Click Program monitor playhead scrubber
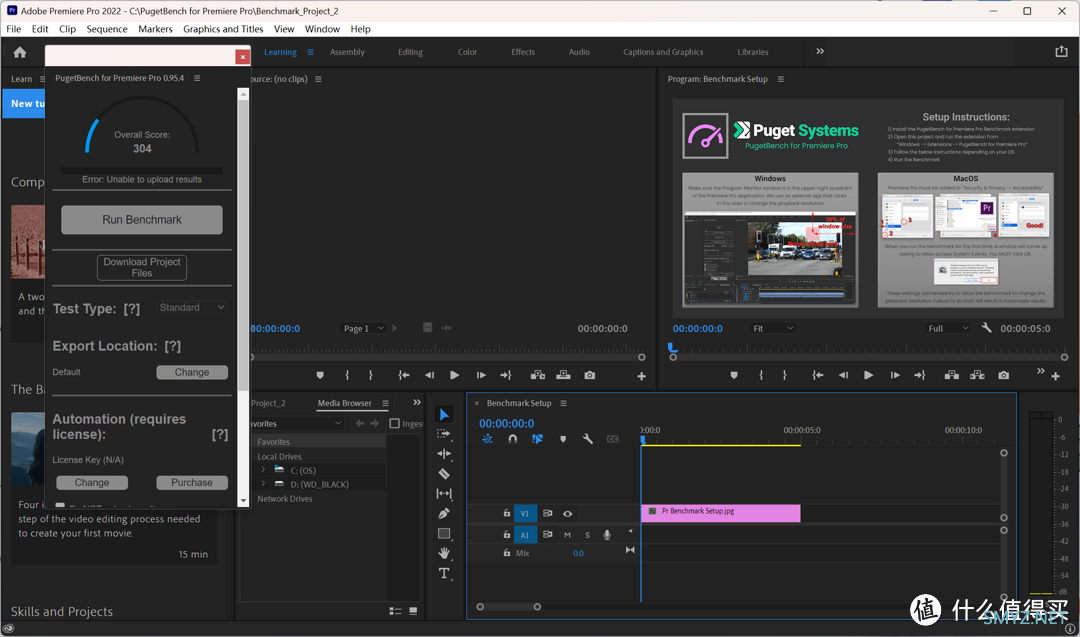The image size is (1080, 637). tap(672, 348)
